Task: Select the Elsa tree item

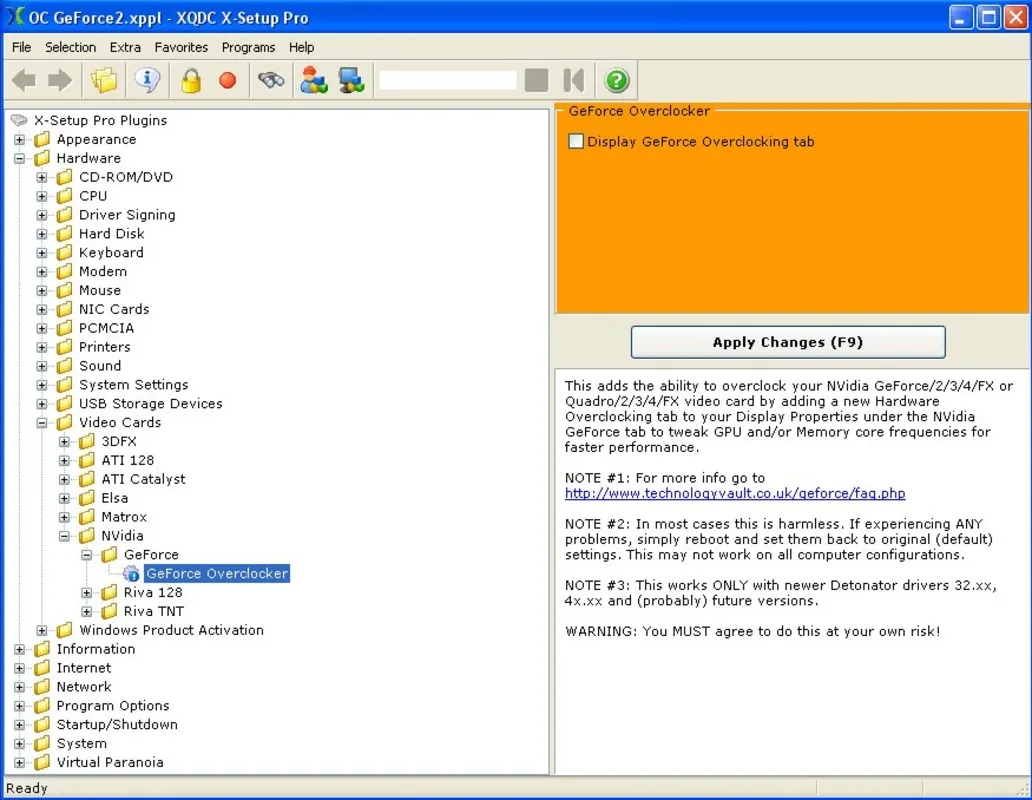Action: tap(115, 498)
